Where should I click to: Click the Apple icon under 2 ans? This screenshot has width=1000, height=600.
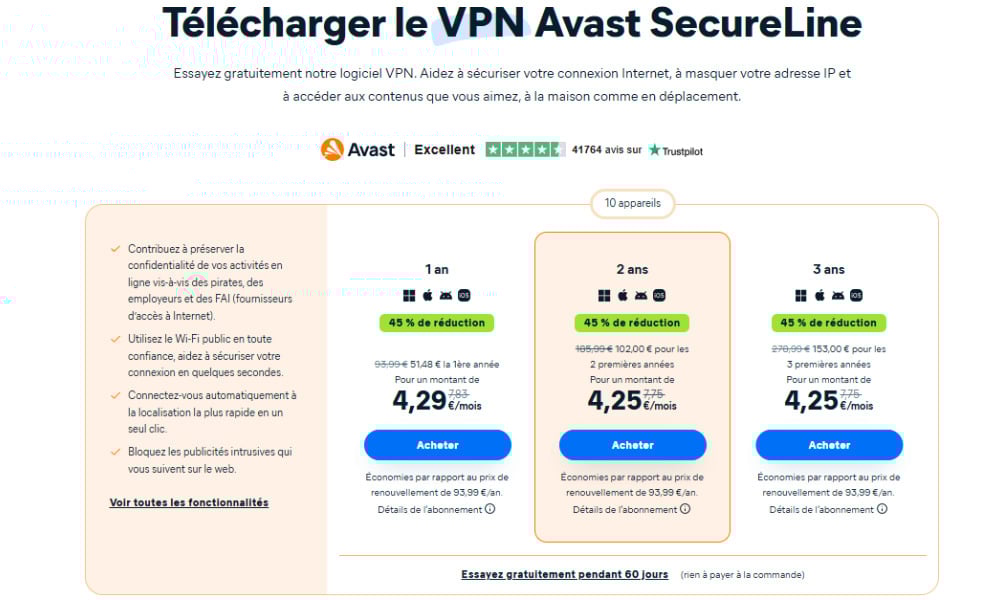click(x=623, y=295)
